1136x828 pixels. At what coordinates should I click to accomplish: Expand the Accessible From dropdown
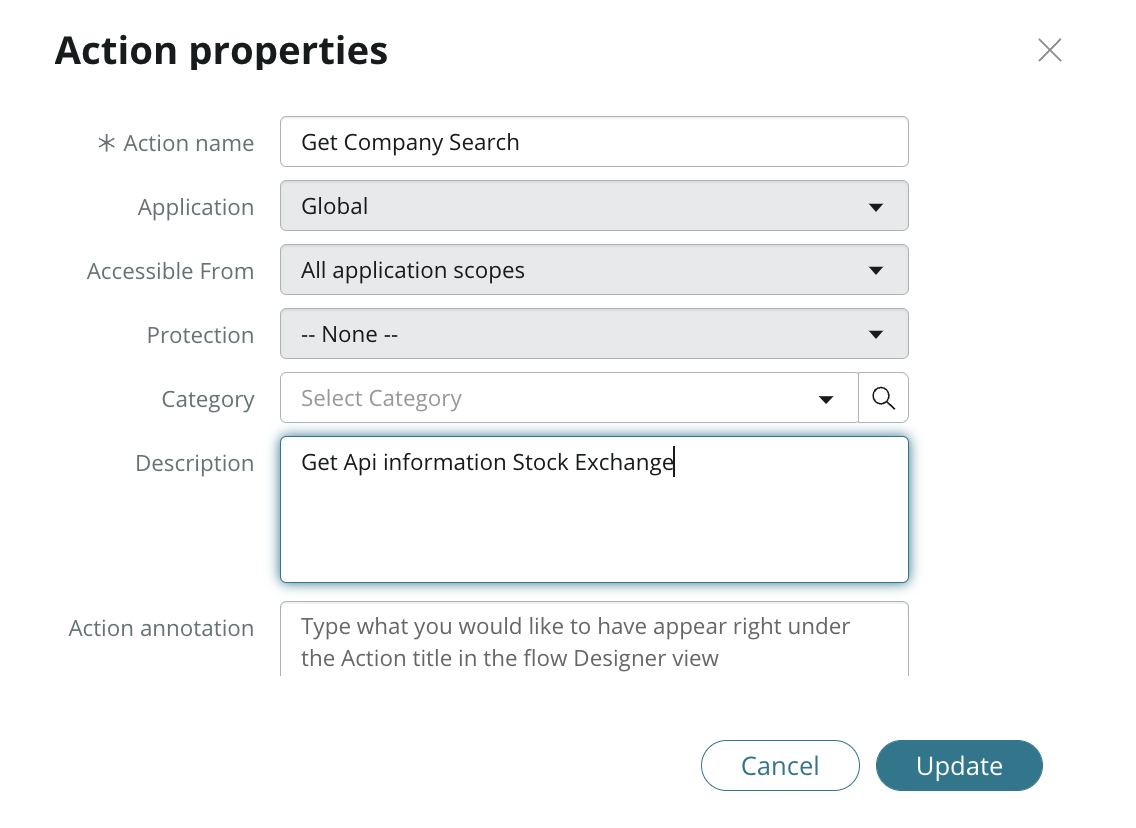point(594,270)
